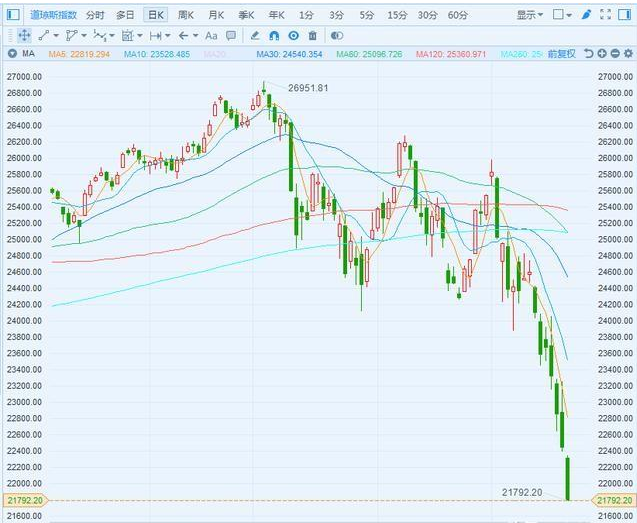Switch to 5分 five-minute chart
This screenshot has width=637, height=523.
[366, 15]
